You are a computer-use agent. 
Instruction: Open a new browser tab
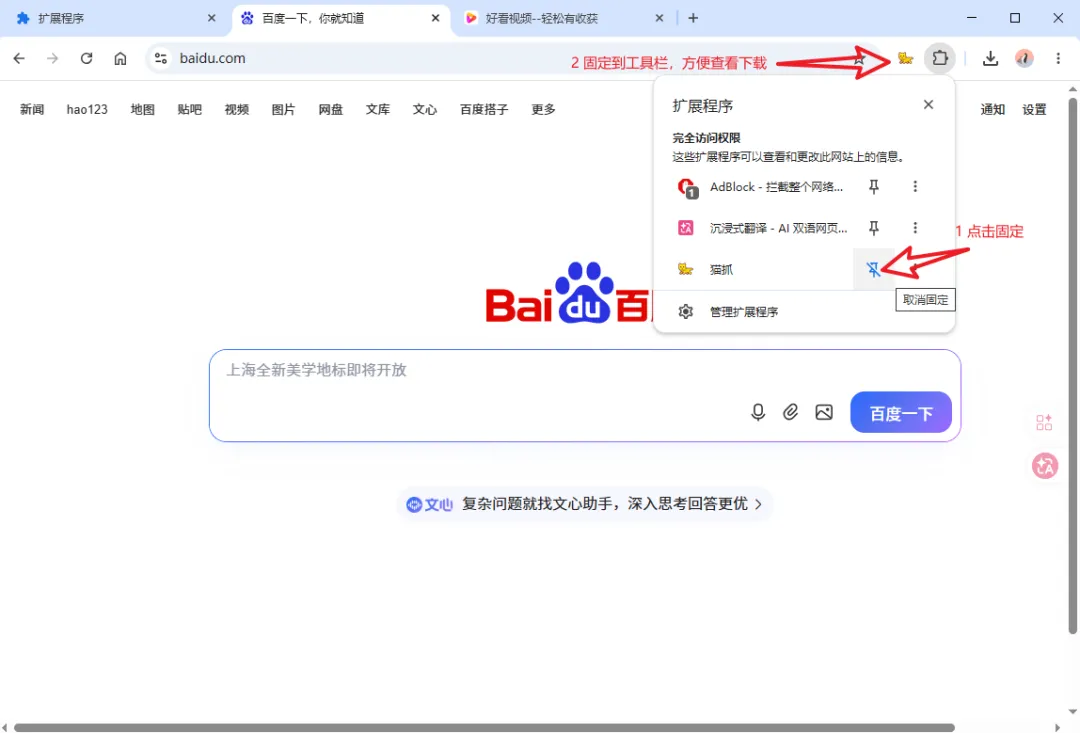(x=693, y=19)
